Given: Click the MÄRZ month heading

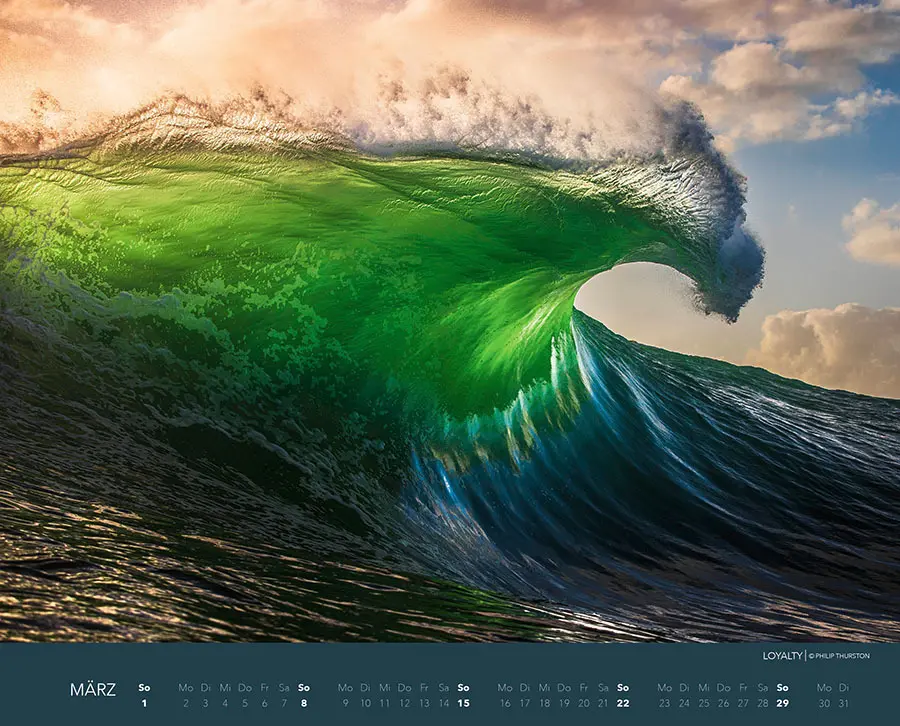Looking at the screenshot, I should (92, 690).
